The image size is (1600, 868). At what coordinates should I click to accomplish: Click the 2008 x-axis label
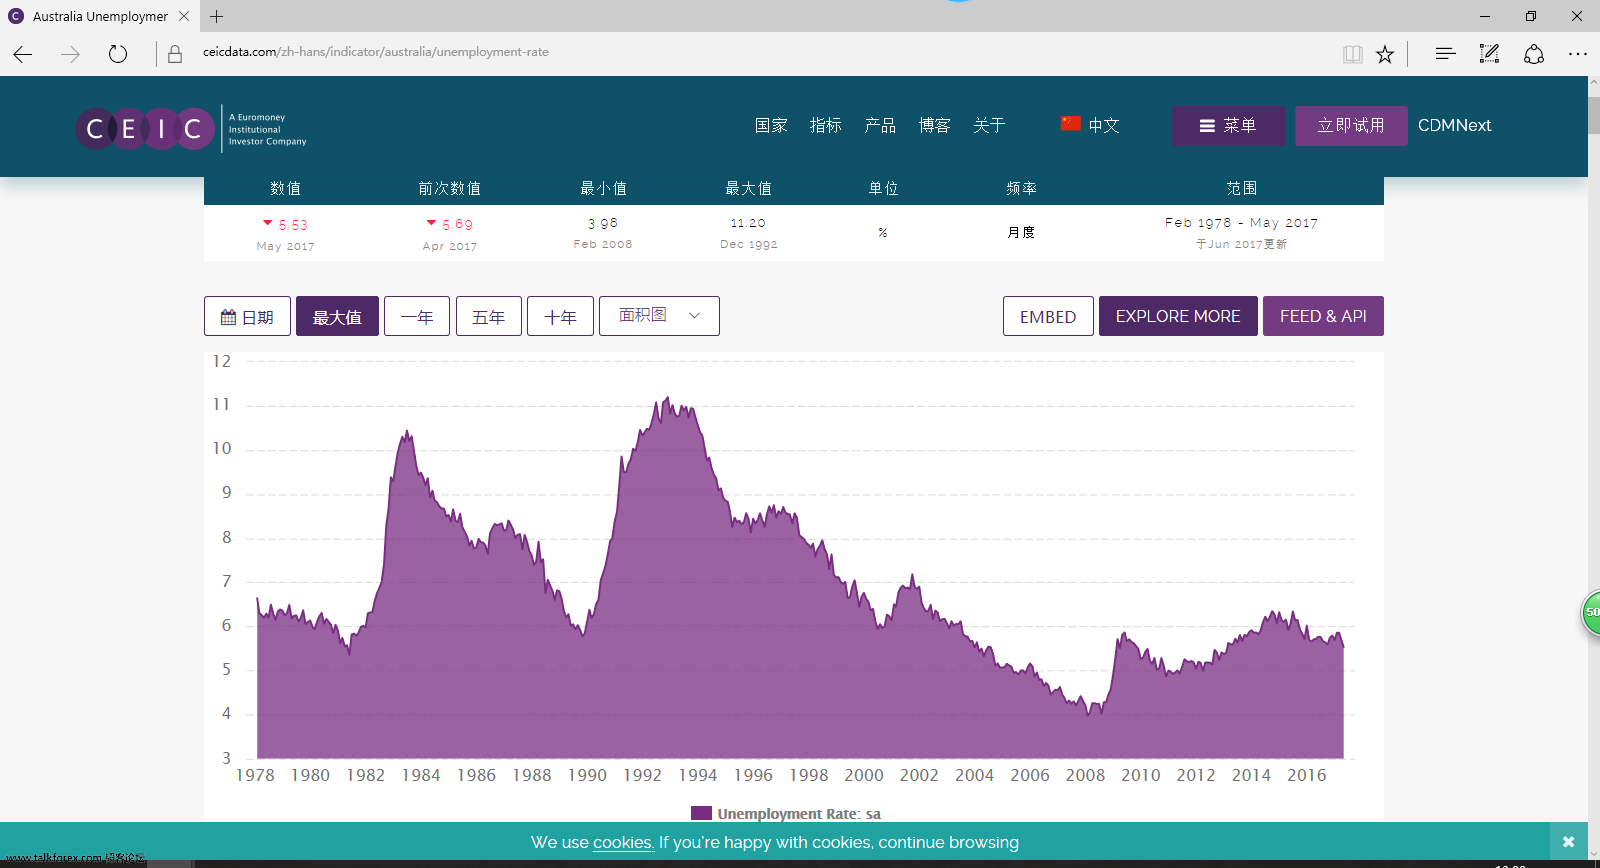[1085, 775]
